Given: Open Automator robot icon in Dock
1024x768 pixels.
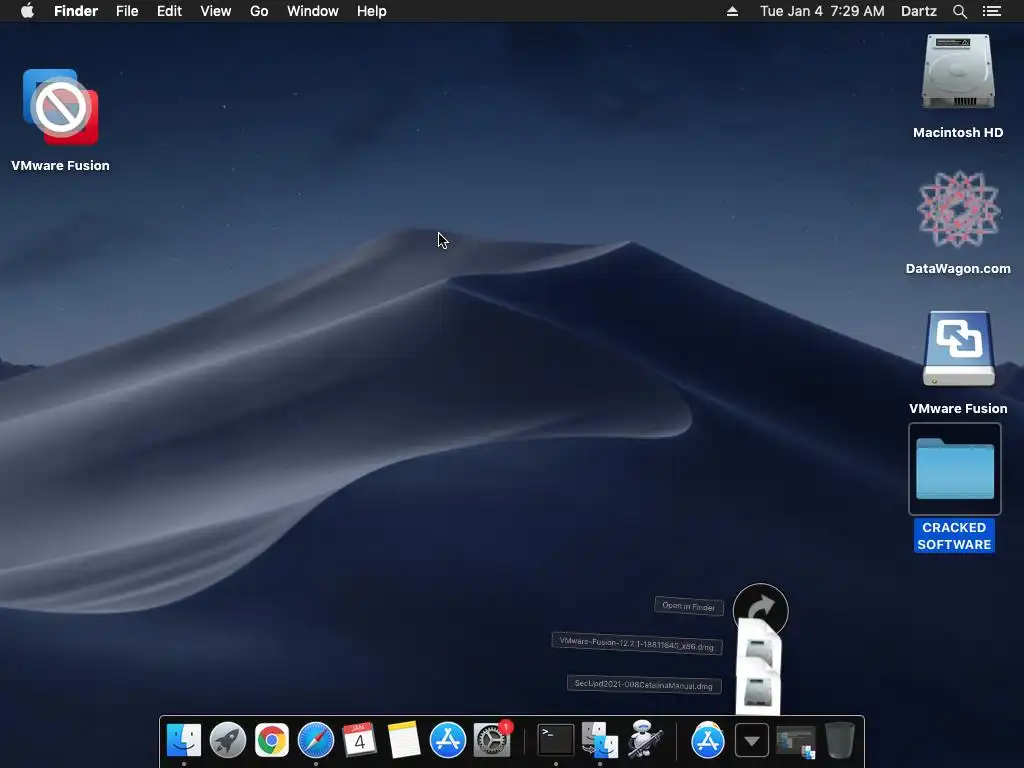Looking at the screenshot, I should tap(645, 739).
